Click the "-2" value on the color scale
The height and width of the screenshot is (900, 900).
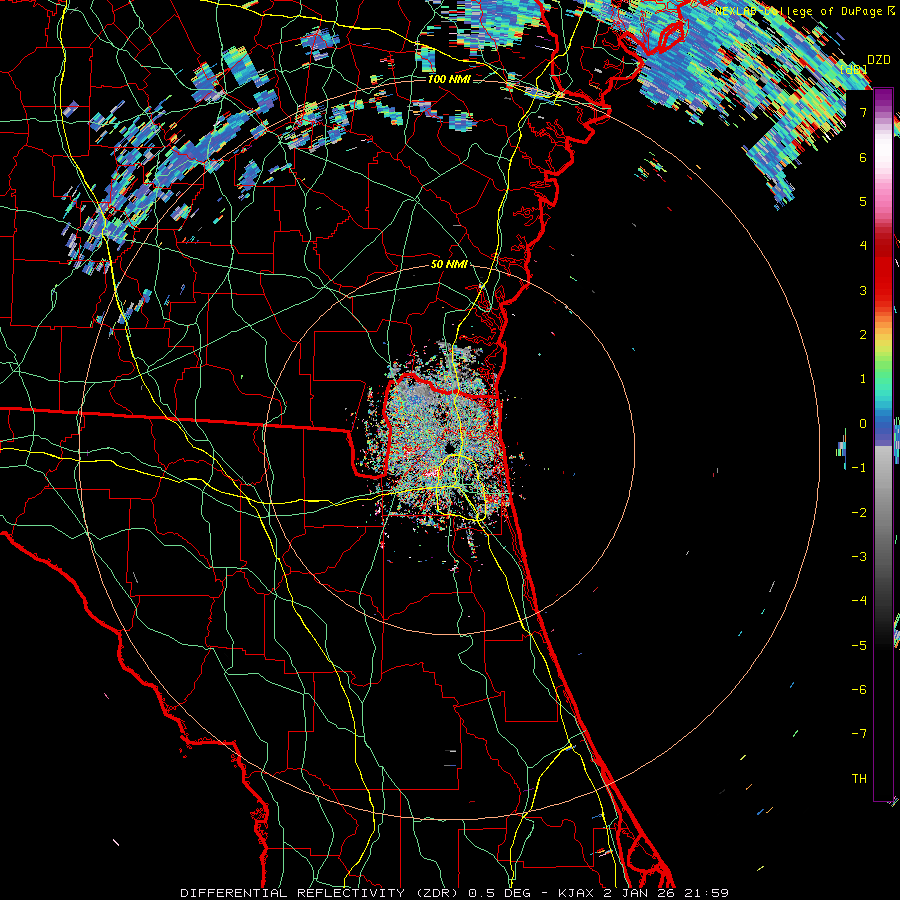coord(859,513)
